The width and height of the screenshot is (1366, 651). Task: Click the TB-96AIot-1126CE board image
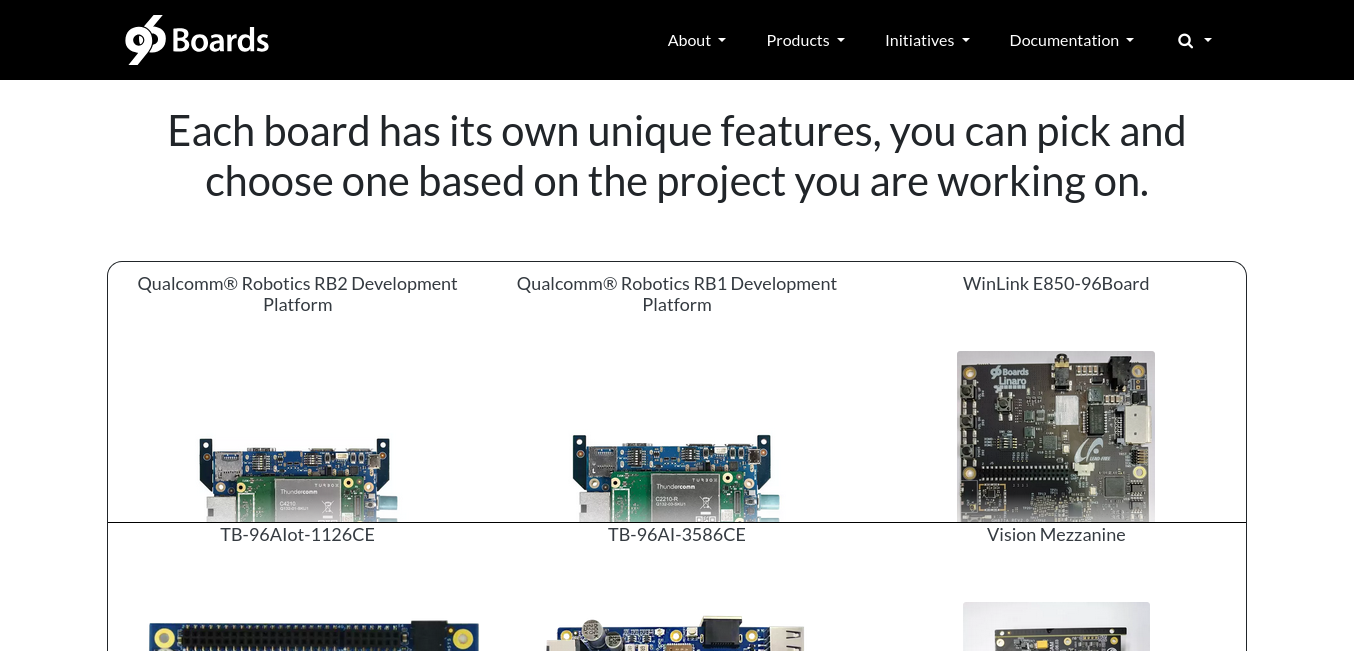pos(314,635)
